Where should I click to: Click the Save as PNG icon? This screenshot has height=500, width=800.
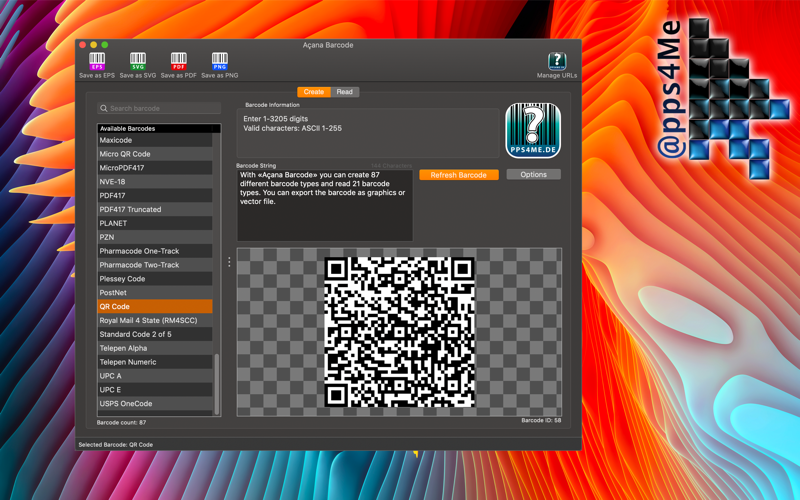pyautogui.click(x=219, y=61)
